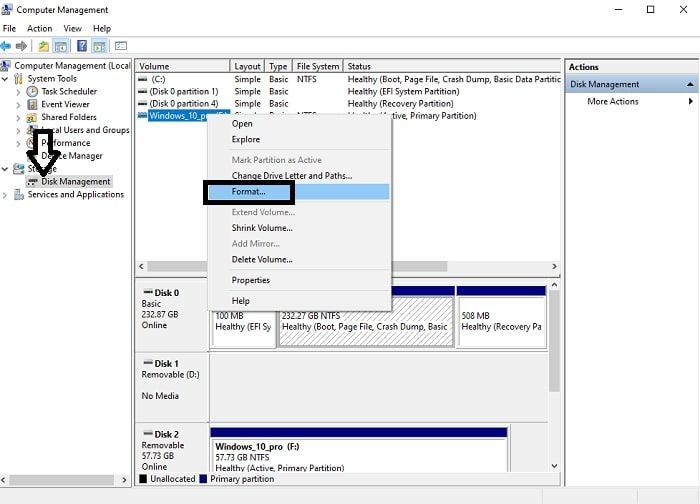Click the volume list left scroll arrow
Viewport: 700px width, 504px height.
point(141,266)
